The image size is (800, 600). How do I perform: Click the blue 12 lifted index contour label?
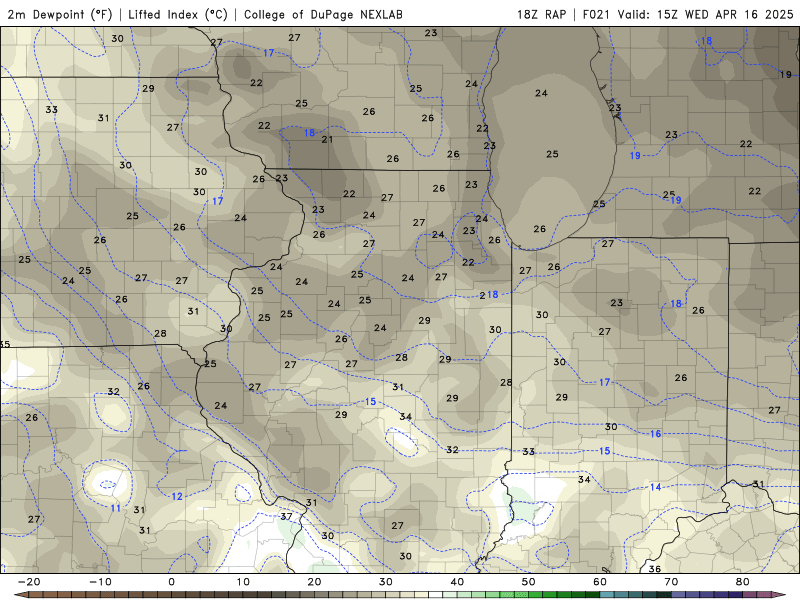pyautogui.click(x=177, y=496)
